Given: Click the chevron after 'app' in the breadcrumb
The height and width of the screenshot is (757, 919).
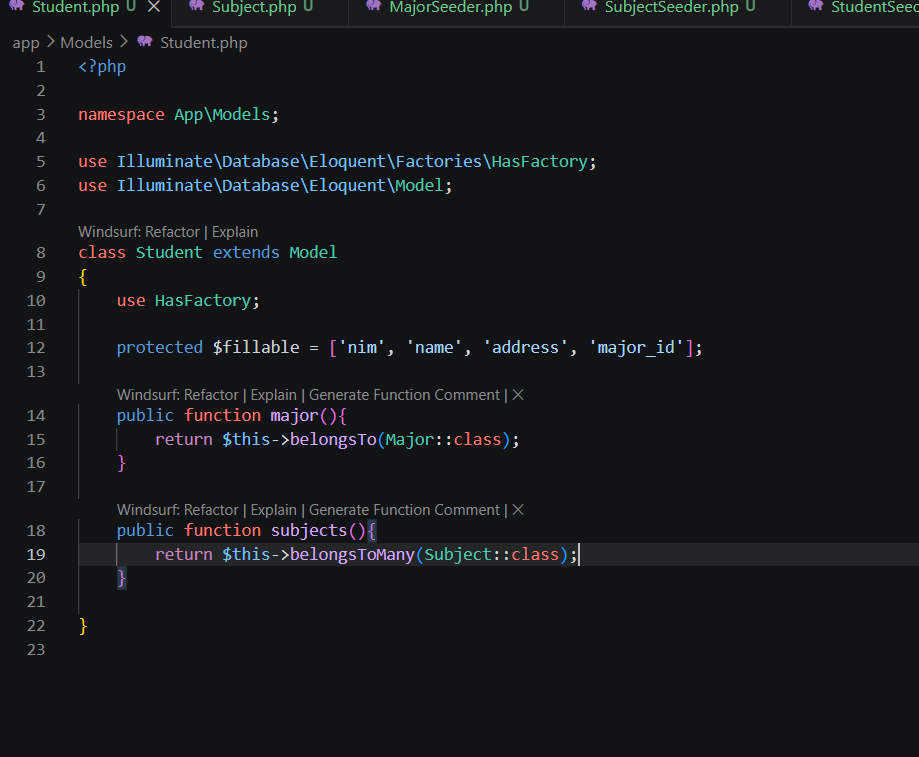Looking at the screenshot, I should pyautogui.click(x=50, y=42).
